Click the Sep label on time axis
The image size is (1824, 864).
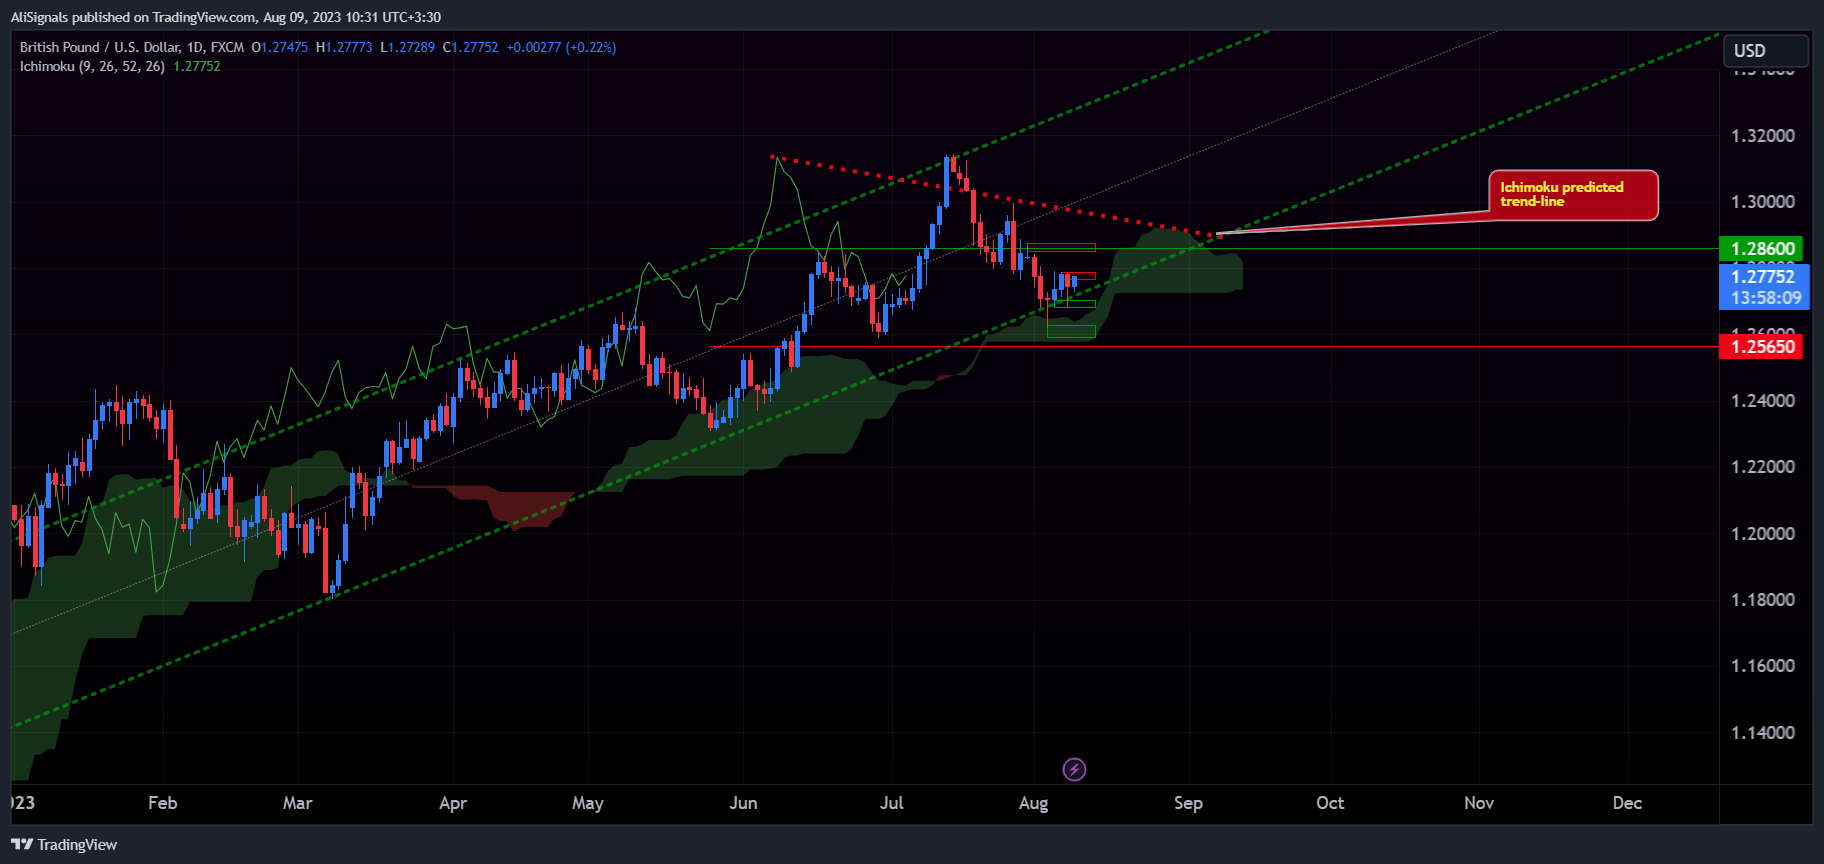[x=1188, y=803]
